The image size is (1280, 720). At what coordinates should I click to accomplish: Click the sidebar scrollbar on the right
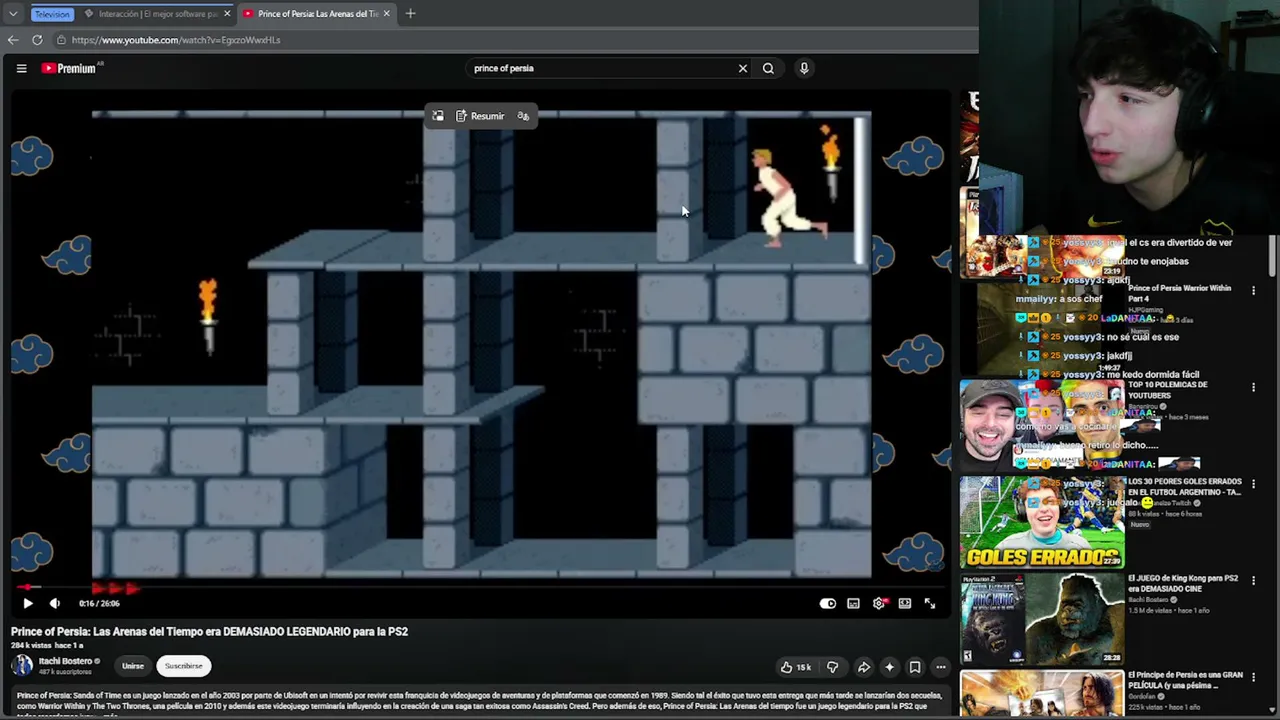pyautogui.click(x=1273, y=255)
